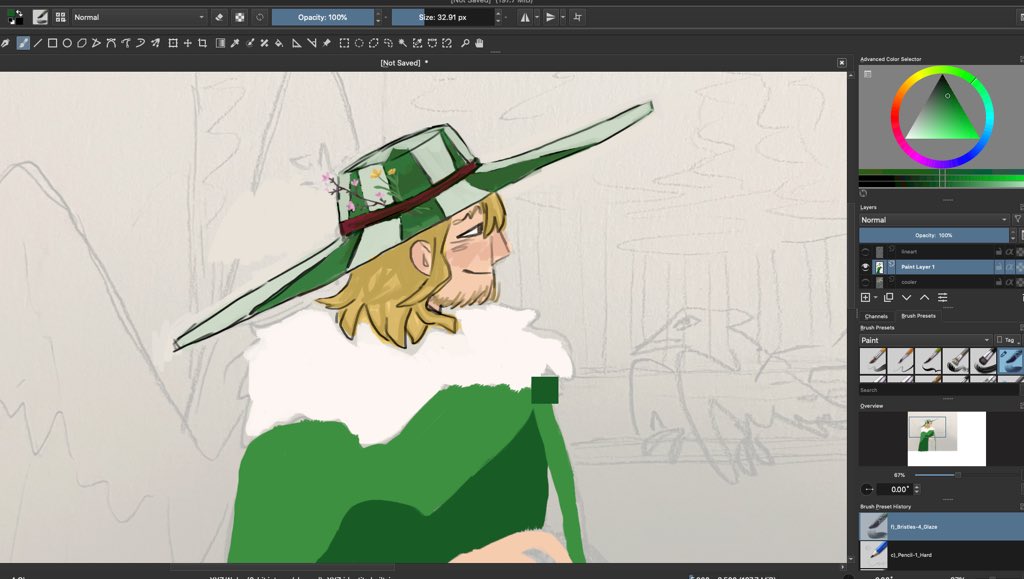Screen dimensions: 1024x579
Task: Select the Crop tool
Action: tap(202, 43)
